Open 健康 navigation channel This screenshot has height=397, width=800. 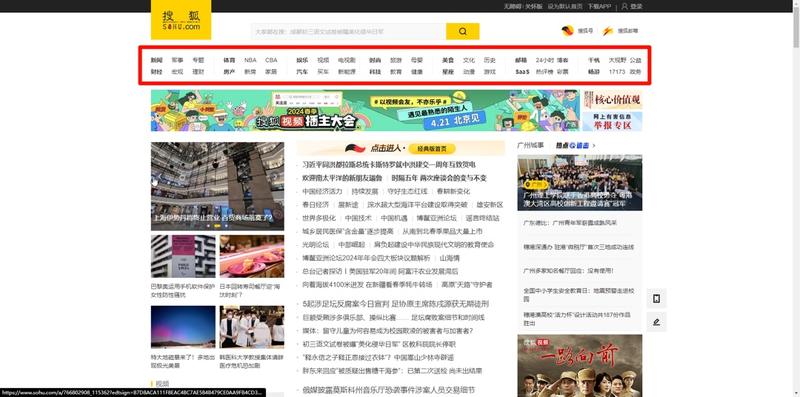pyautogui.click(x=417, y=72)
